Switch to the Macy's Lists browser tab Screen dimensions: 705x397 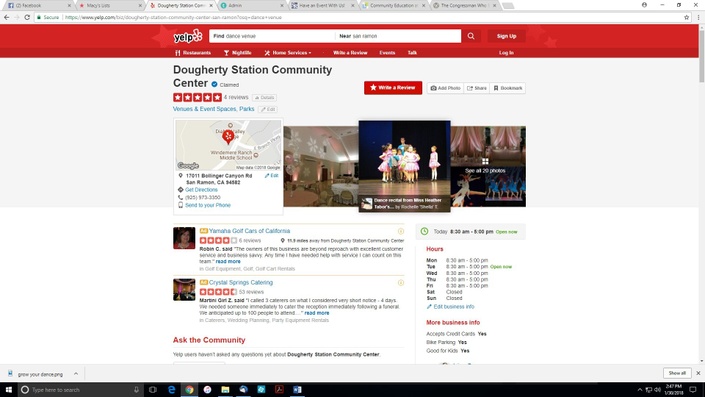click(x=109, y=5)
